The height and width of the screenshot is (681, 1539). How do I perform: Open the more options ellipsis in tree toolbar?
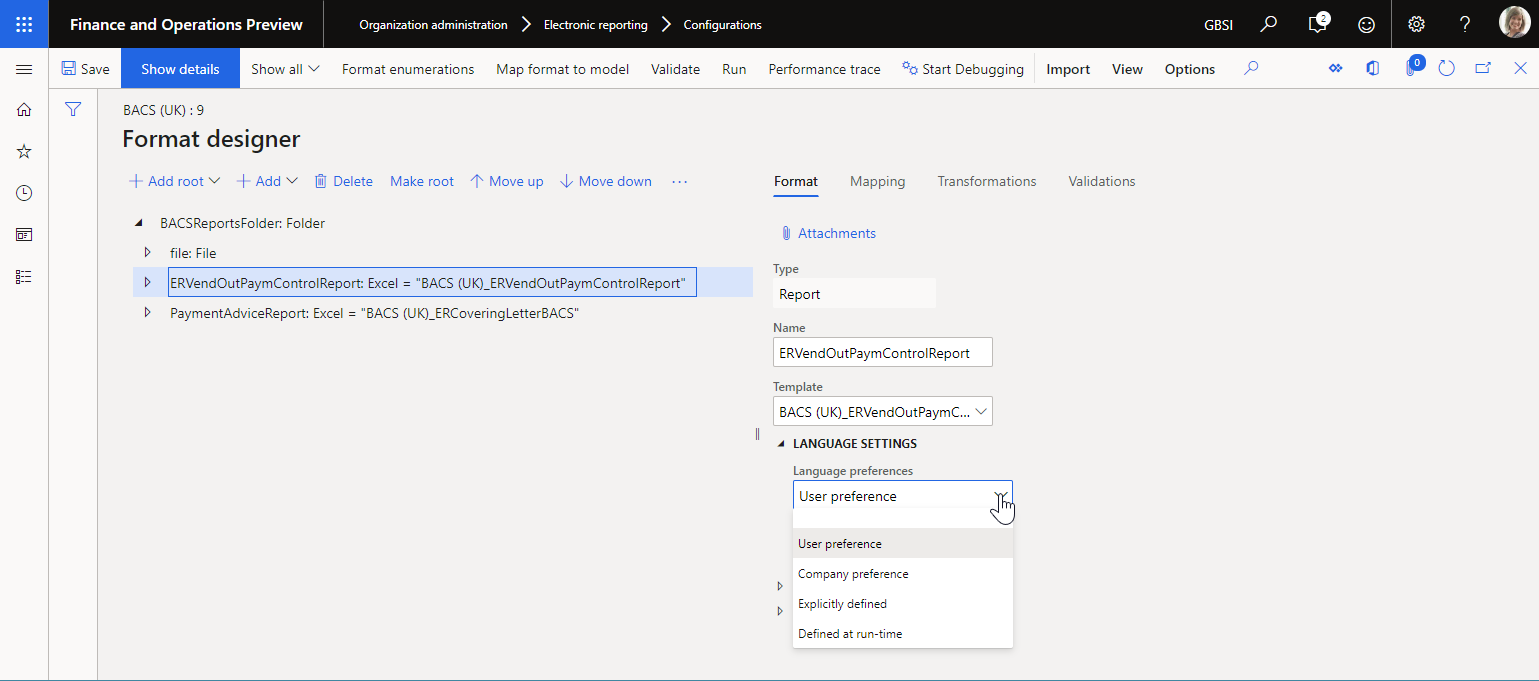[680, 181]
